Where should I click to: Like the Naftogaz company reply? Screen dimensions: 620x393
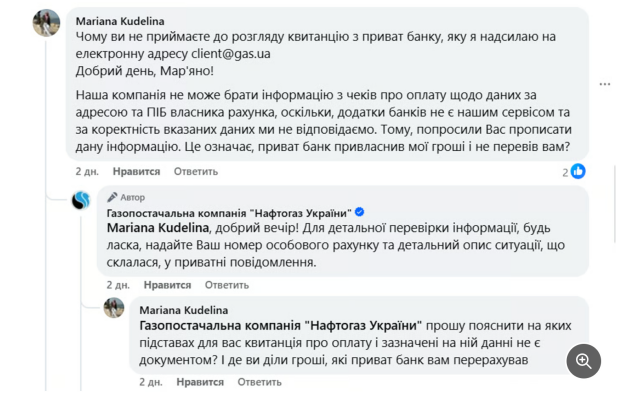tap(167, 285)
